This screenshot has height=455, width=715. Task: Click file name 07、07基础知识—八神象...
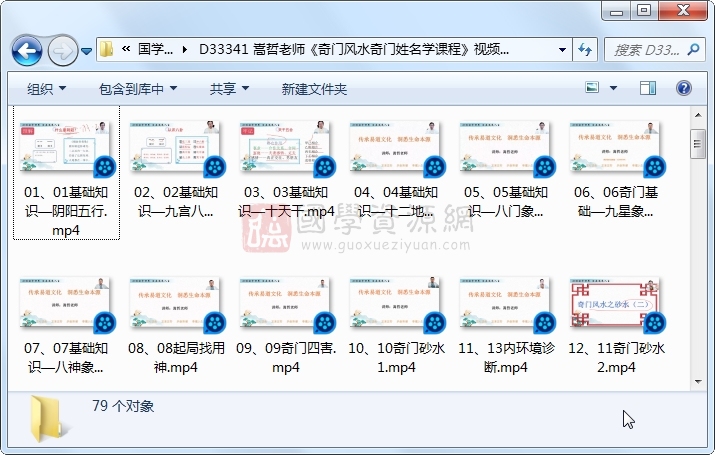66,357
